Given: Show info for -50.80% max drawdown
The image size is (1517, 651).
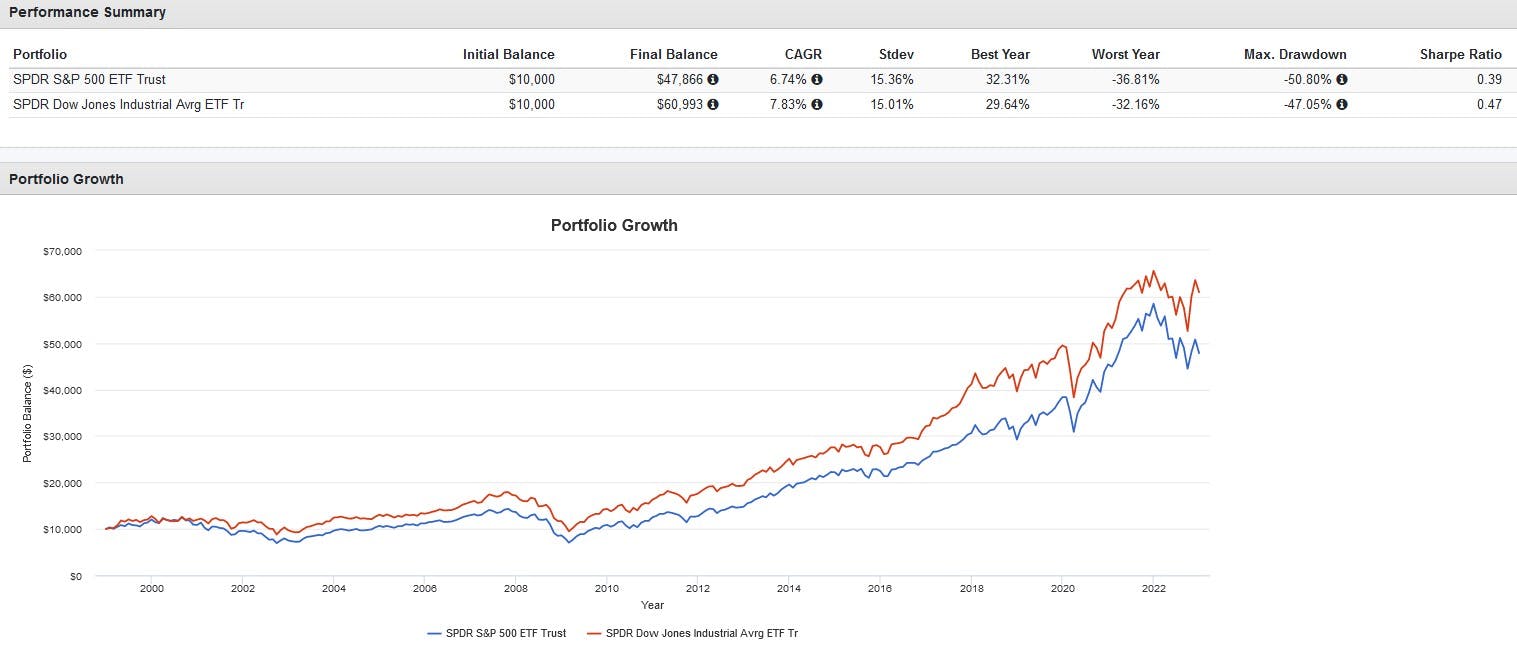Looking at the screenshot, I should click(x=1342, y=79).
